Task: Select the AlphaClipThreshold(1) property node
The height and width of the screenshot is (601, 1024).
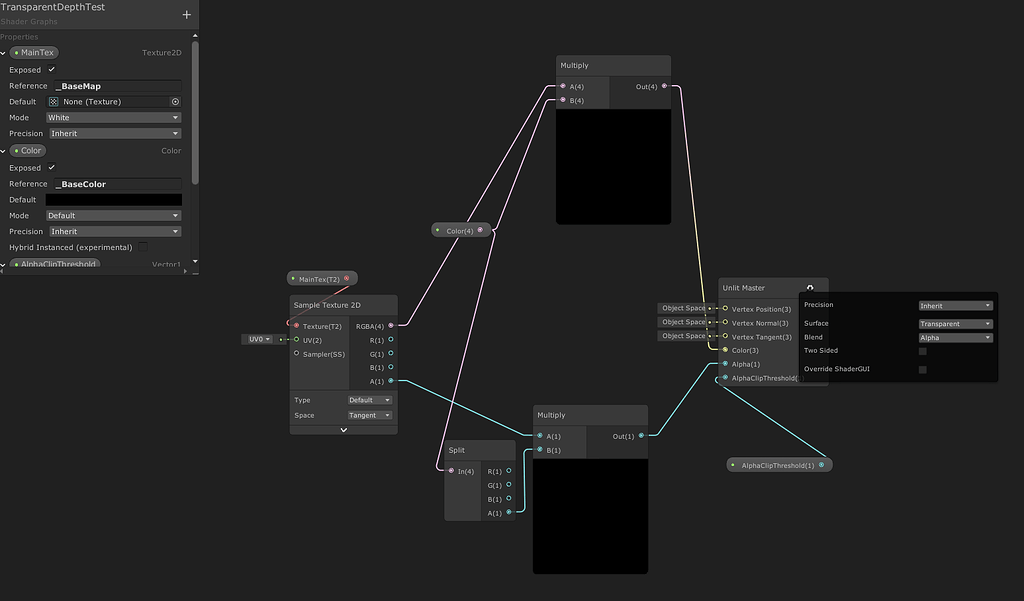Action: [780, 464]
